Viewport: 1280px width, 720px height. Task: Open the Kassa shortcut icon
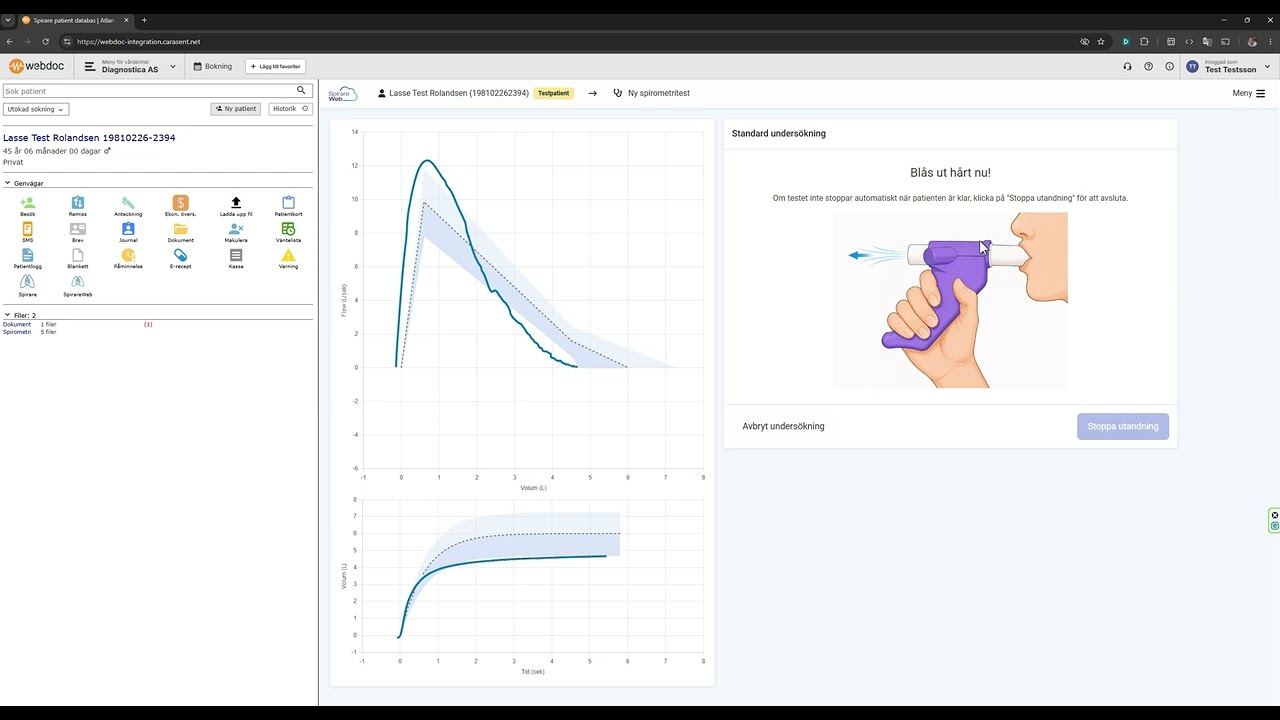236,255
